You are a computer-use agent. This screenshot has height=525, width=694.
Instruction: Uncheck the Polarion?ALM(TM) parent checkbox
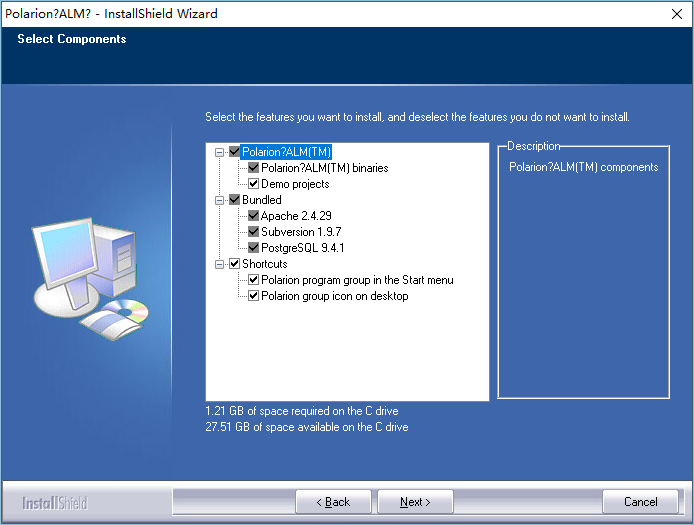point(235,152)
